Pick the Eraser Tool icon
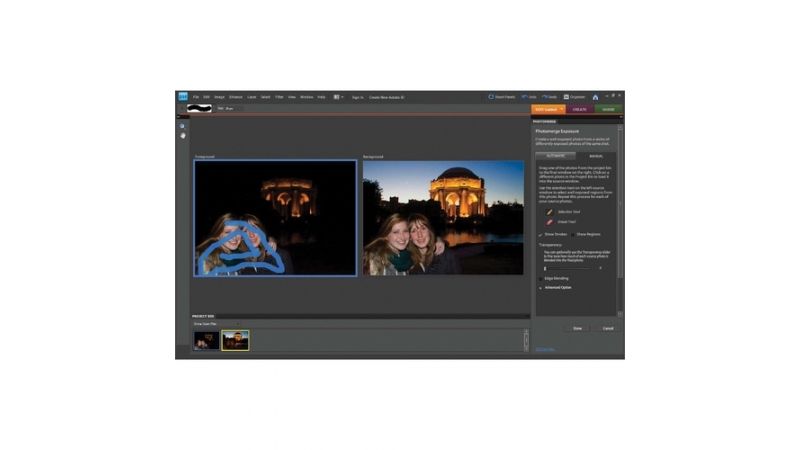Viewport: 800px width, 450px height. click(x=549, y=222)
